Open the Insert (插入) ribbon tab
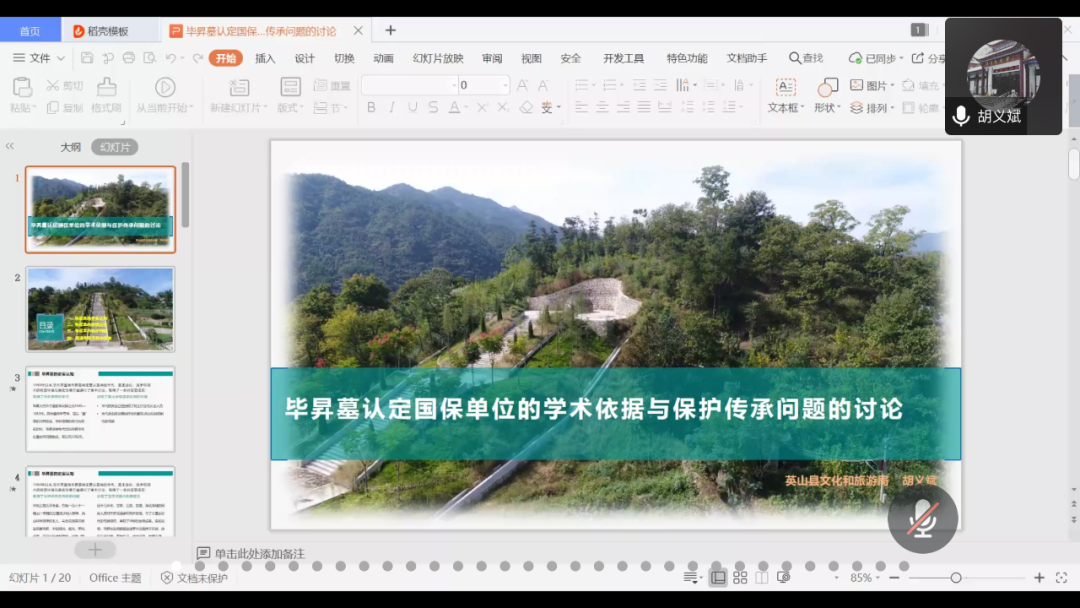 [x=265, y=58]
